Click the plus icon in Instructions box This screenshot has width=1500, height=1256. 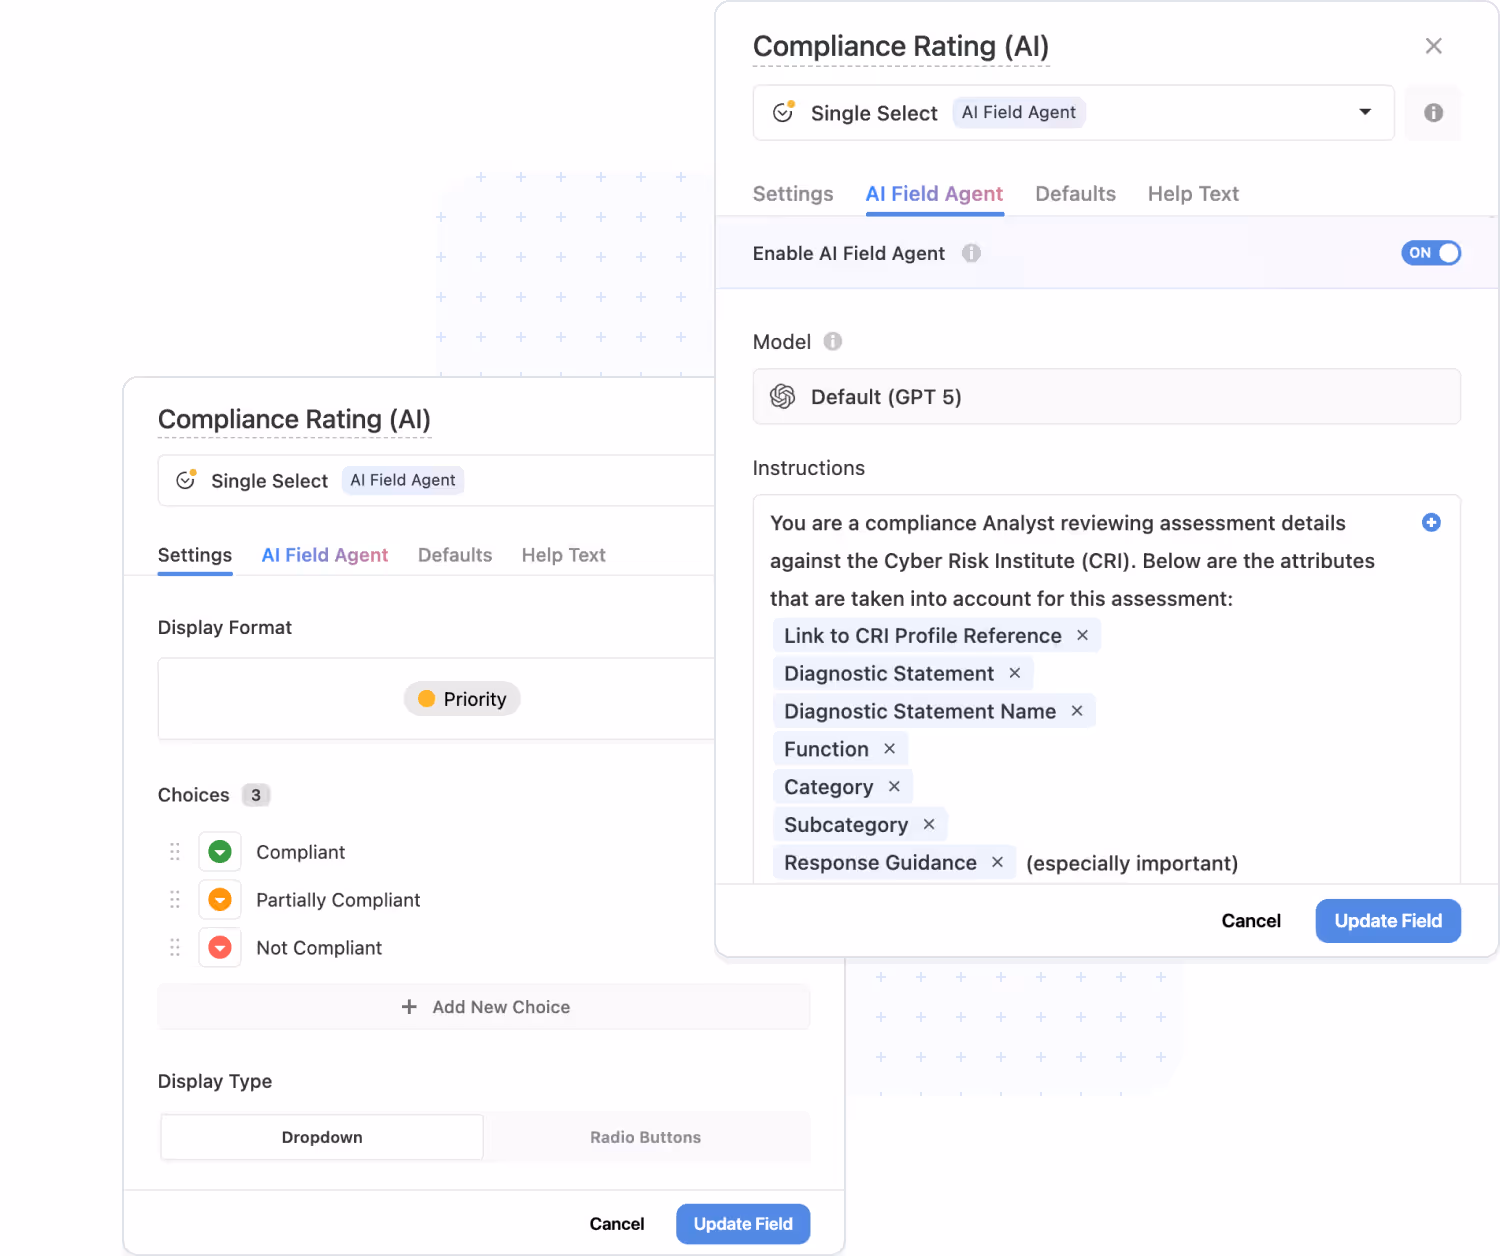click(x=1431, y=522)
